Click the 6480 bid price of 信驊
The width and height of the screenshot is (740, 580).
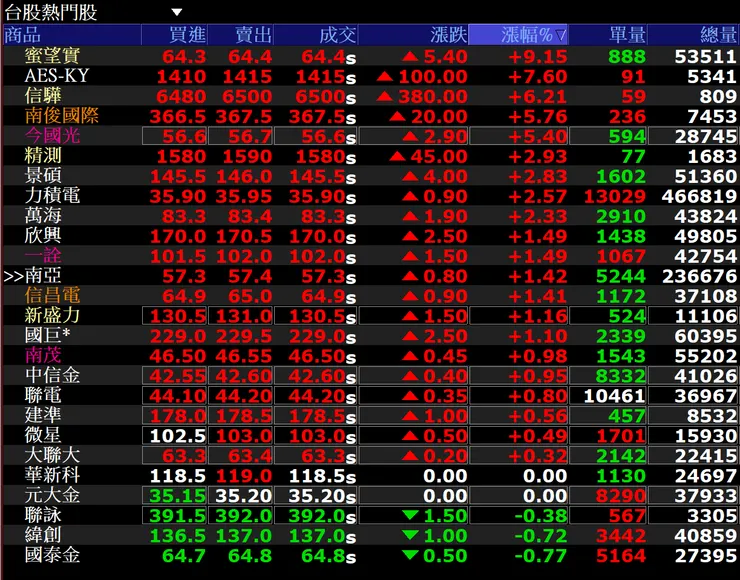181,97
